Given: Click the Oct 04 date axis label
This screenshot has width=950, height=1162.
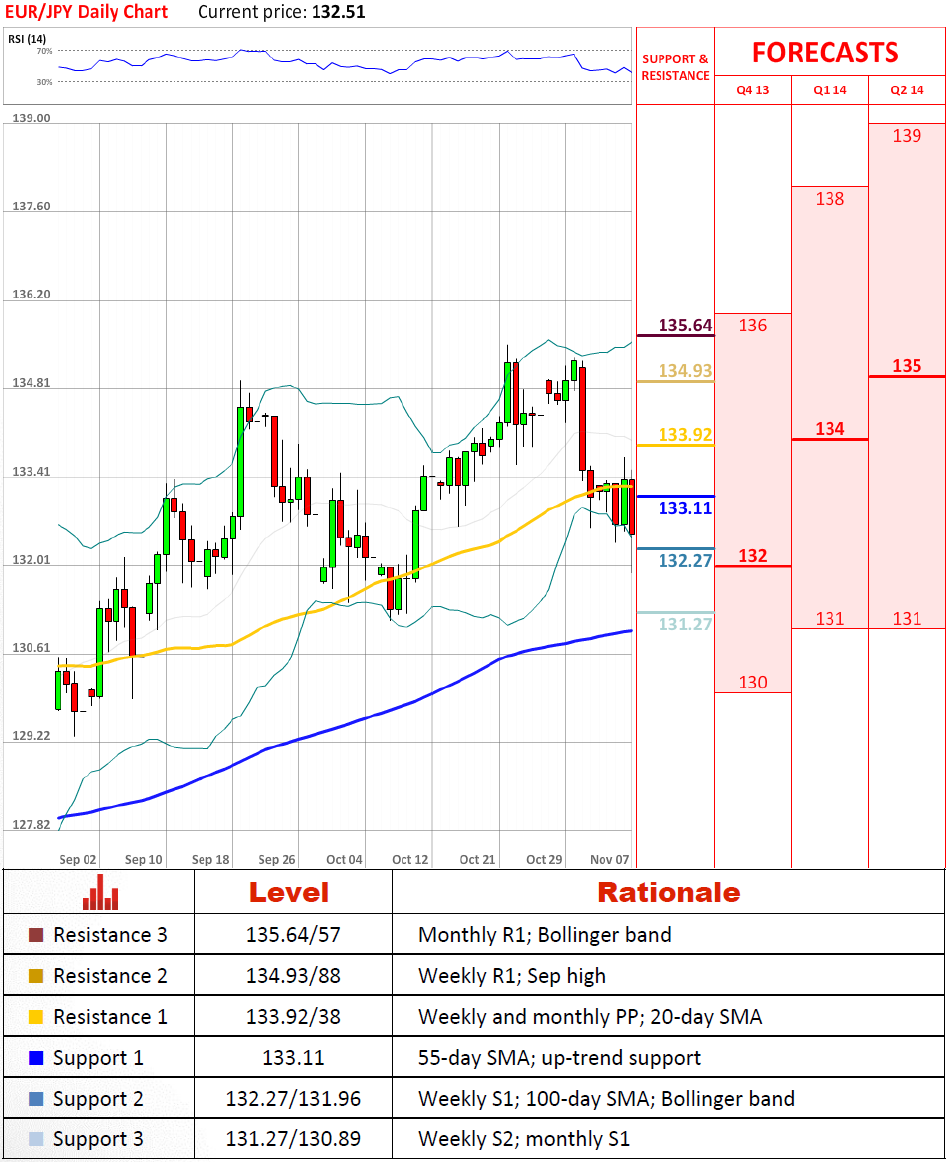Looking at the screenshot, I should tap(345, 859).
